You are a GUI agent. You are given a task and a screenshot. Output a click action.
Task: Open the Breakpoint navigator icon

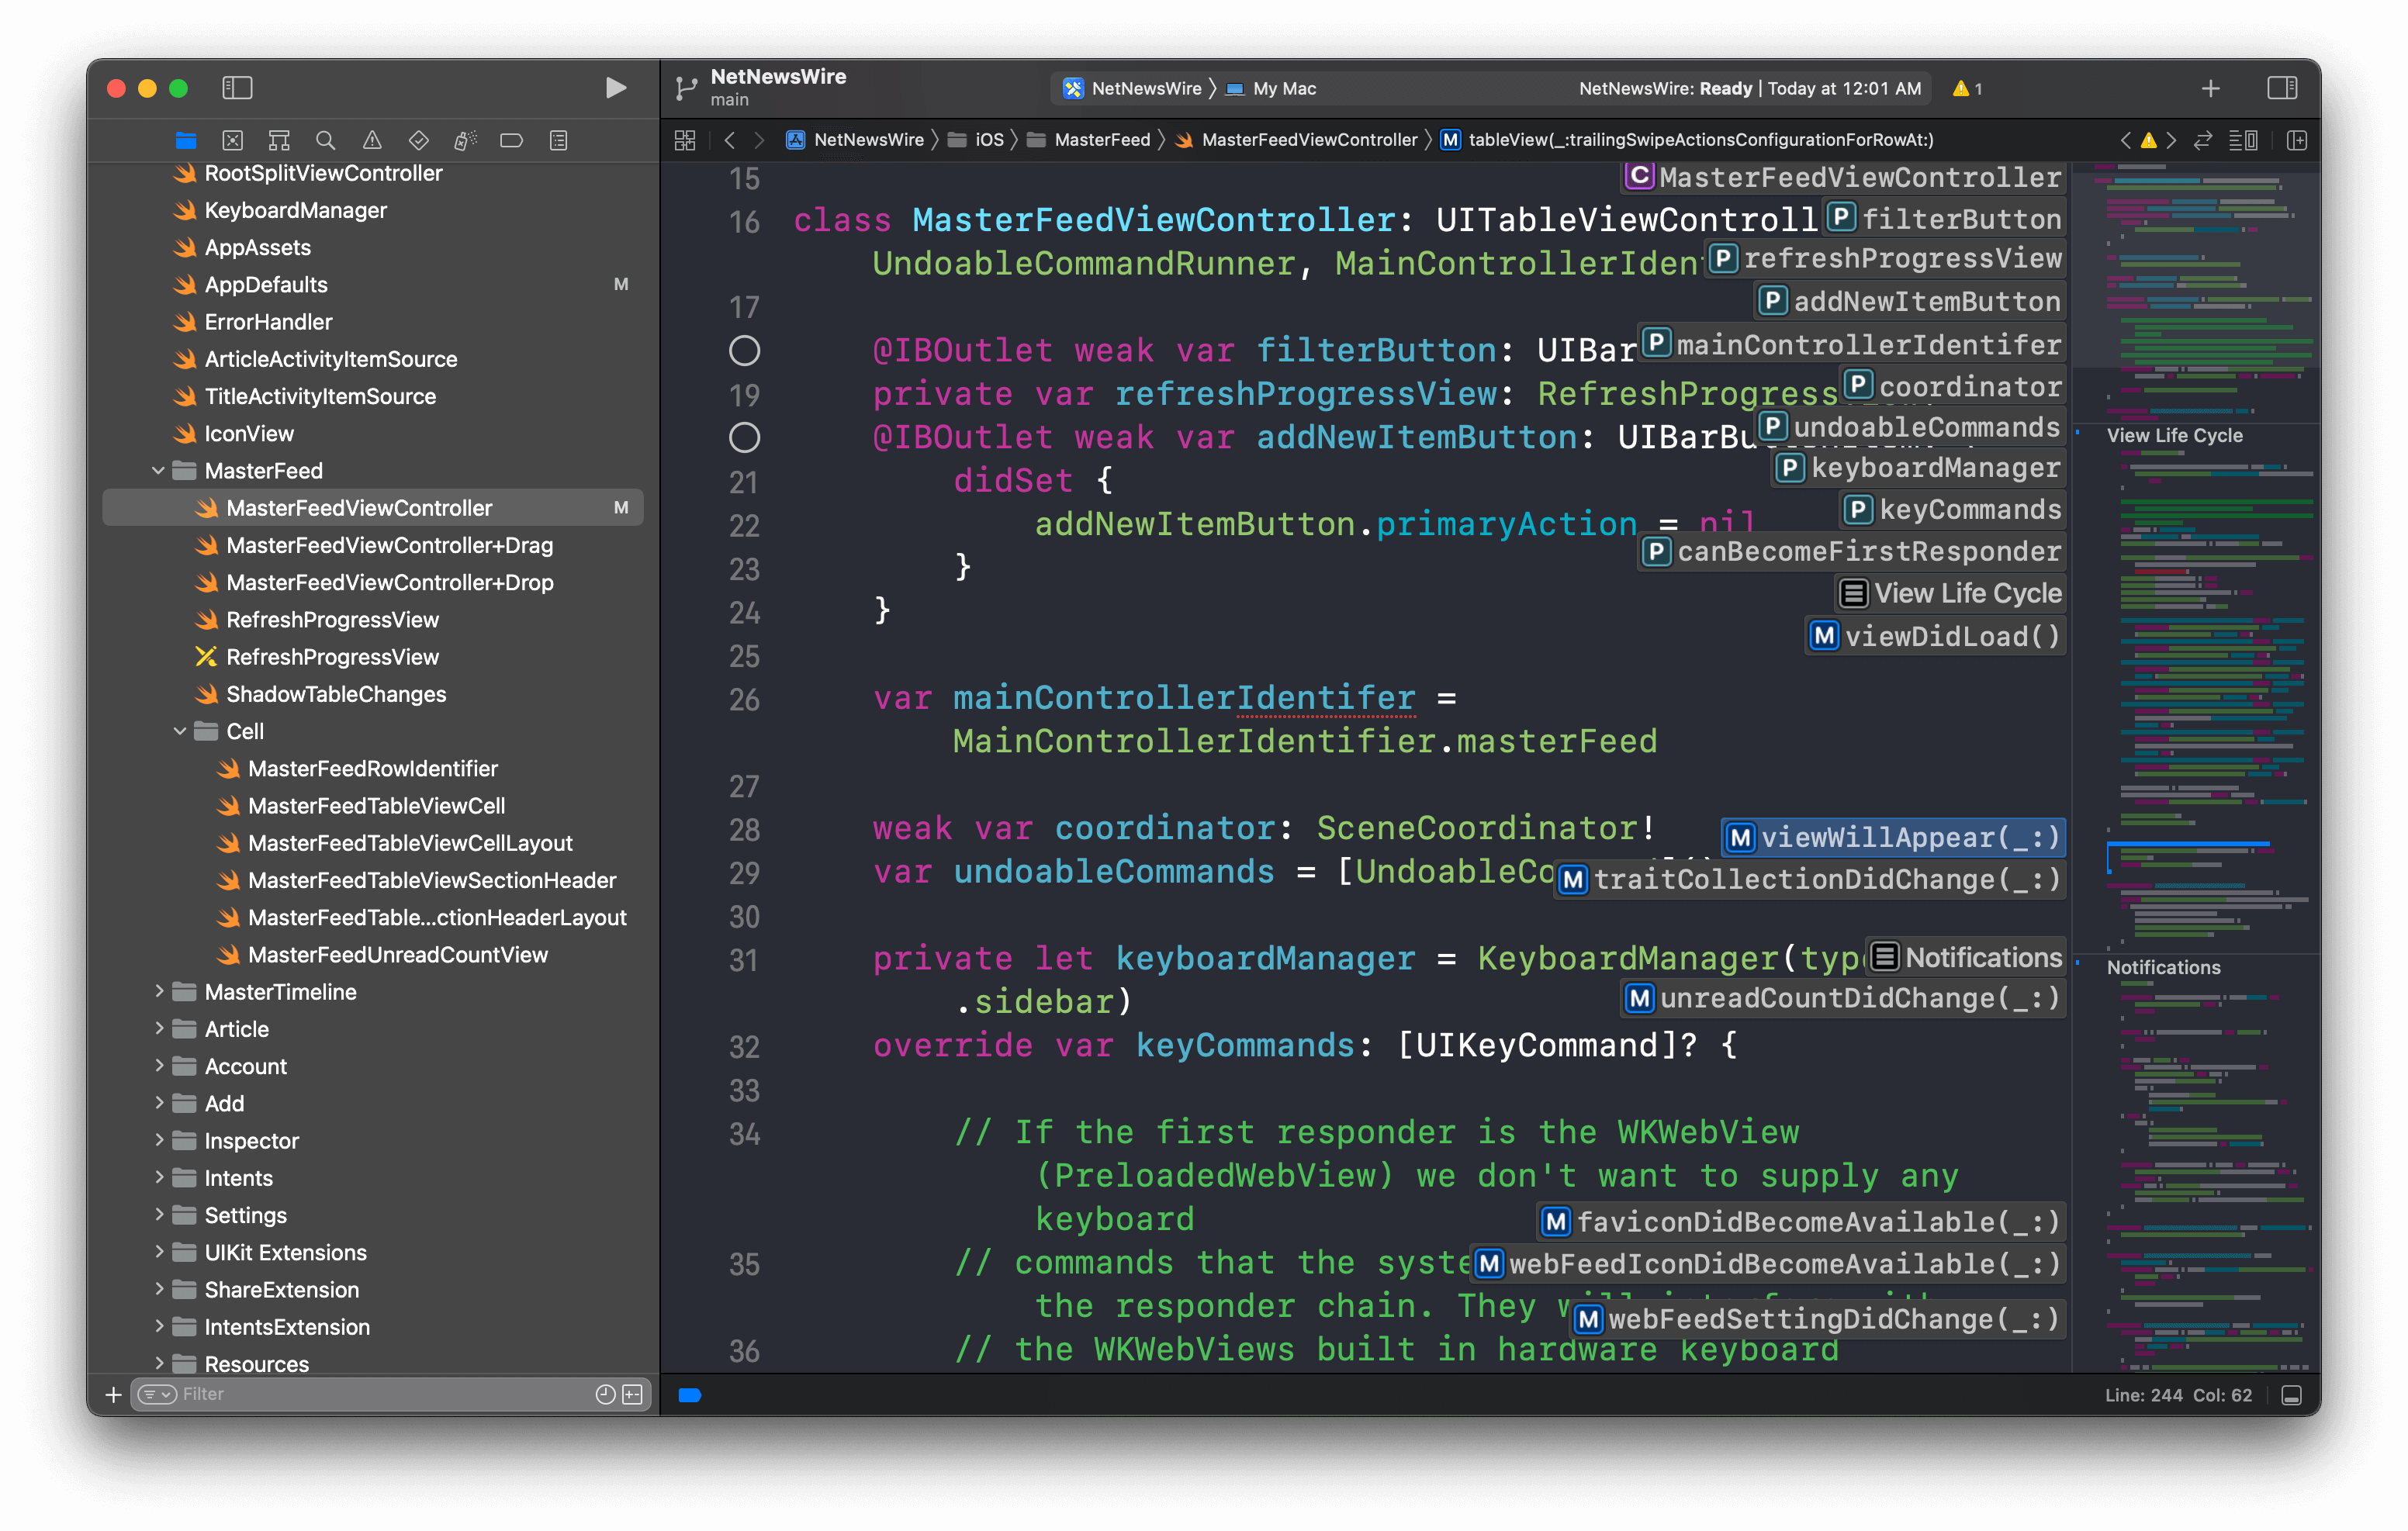click(511, 140)
